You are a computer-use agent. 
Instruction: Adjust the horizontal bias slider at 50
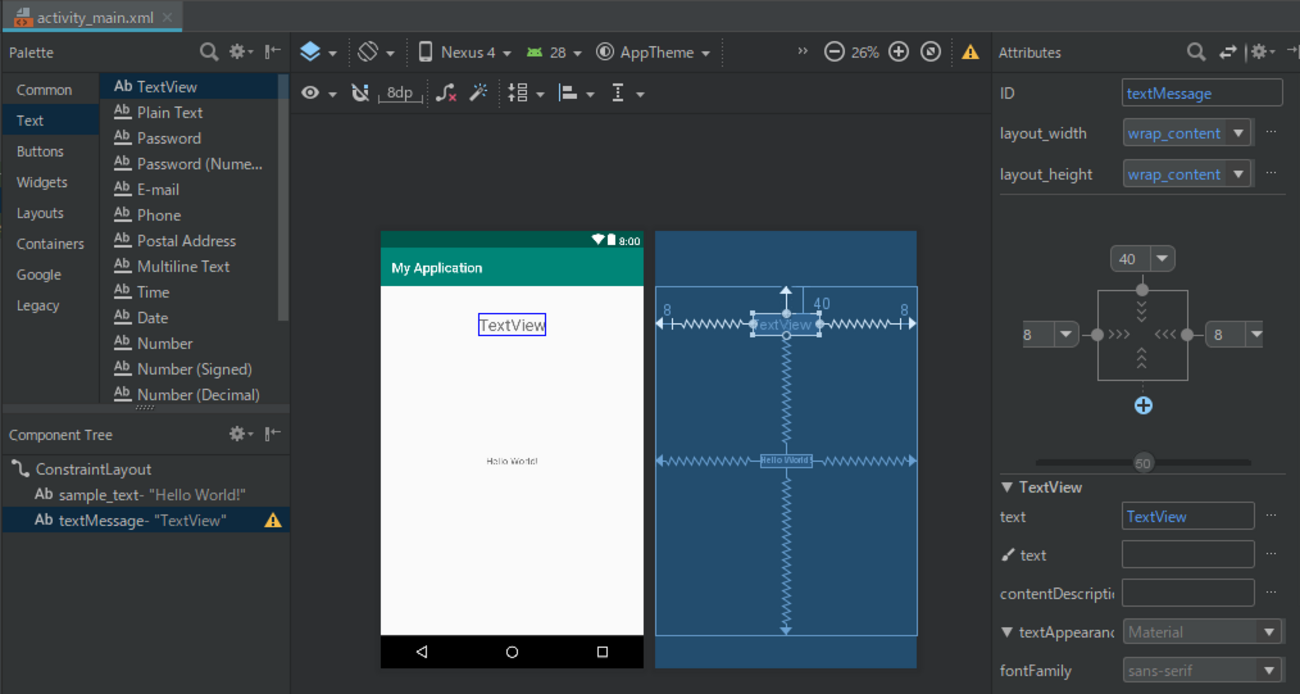click(x=1143, y=463)
